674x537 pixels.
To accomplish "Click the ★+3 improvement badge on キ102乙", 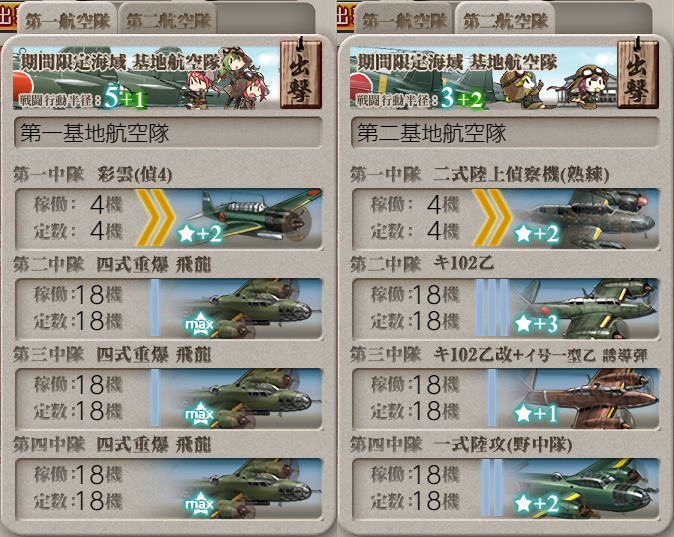I will pyautogui.click(x=536, y=324).
